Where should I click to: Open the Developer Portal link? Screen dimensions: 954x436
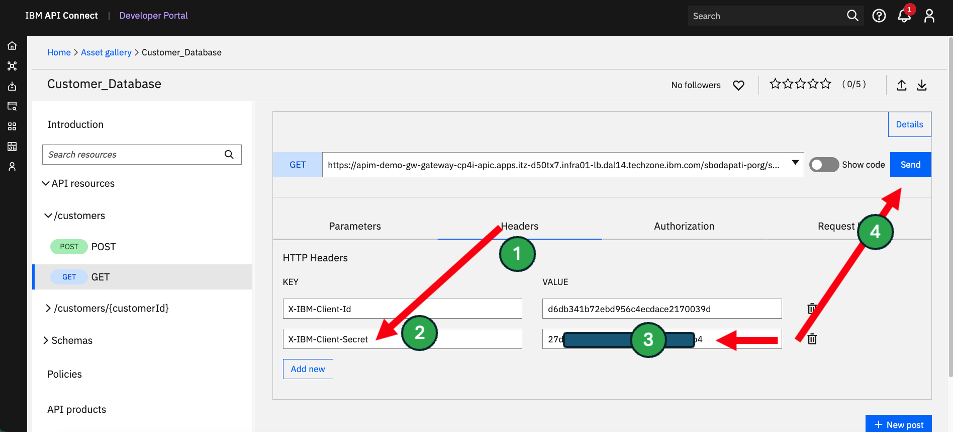click(153, 16)
